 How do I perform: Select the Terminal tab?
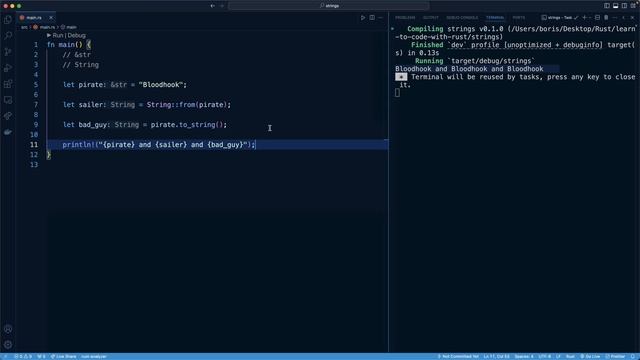(495, 18)
